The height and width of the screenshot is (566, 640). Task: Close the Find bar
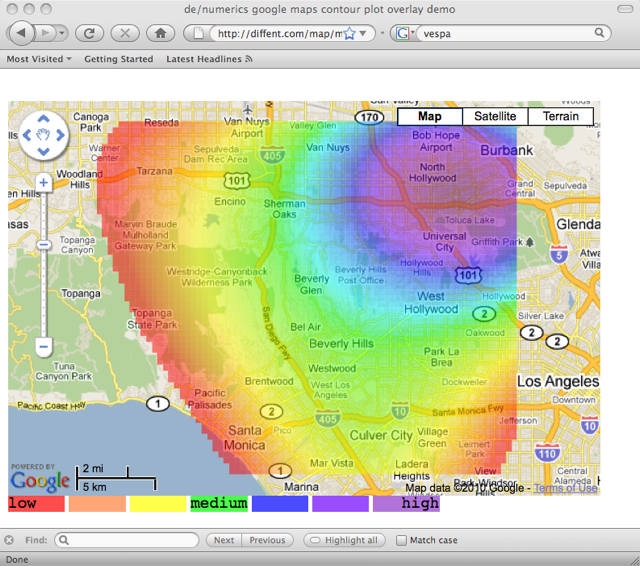(x=9, y=540)
